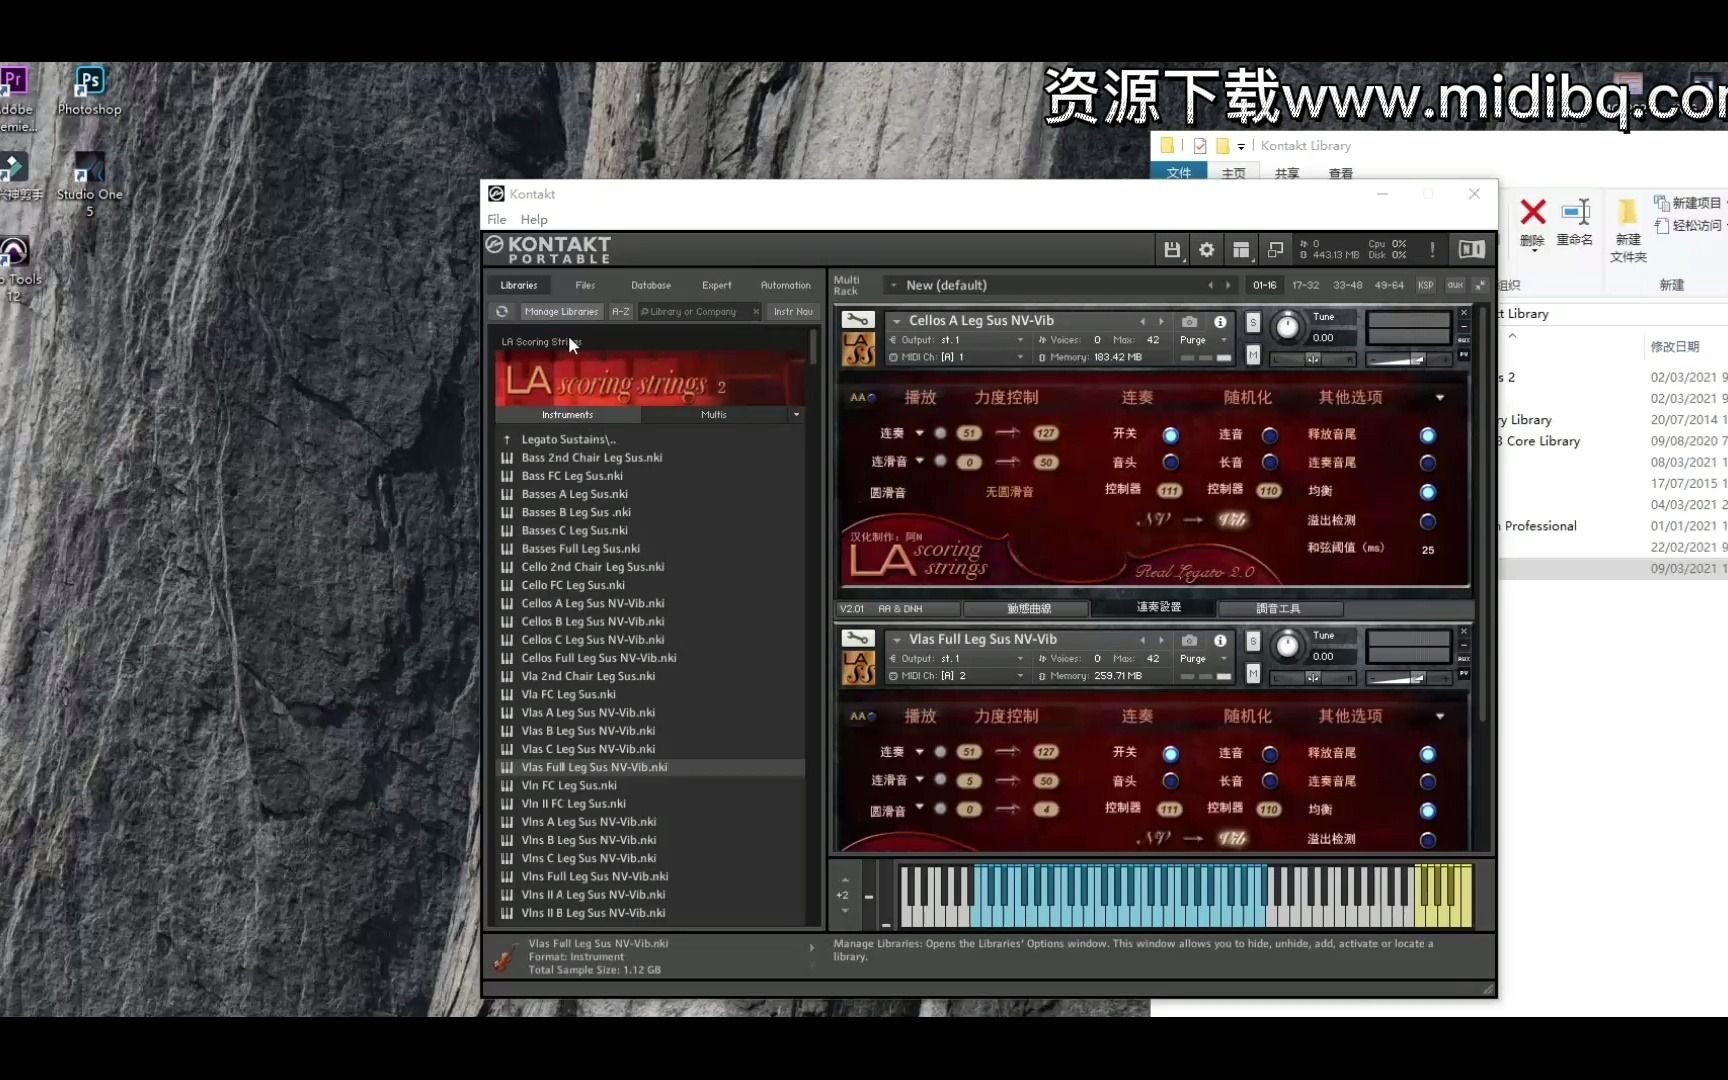The height and width of the screenshot is (1080, 1728).
Task: Mute the Cellos A instrument
Action: [1253, 355]
